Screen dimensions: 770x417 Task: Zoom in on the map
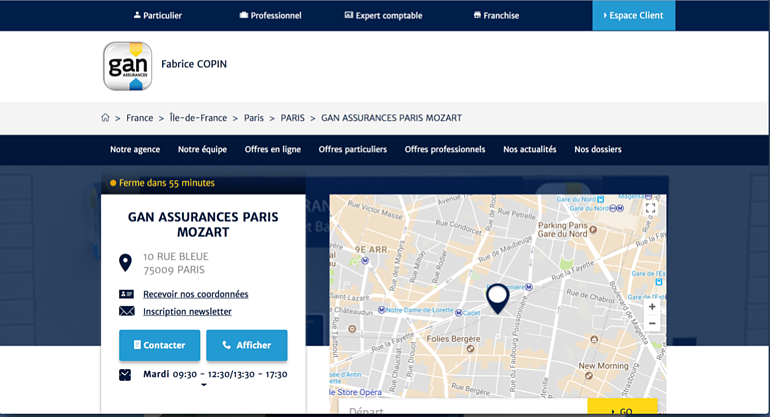652,307
